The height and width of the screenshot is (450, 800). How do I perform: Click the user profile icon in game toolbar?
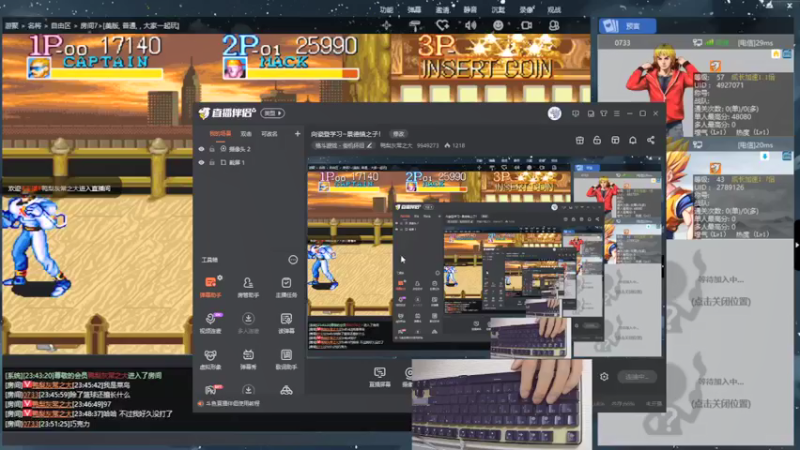pyautogui.click(x=554, y=25)
